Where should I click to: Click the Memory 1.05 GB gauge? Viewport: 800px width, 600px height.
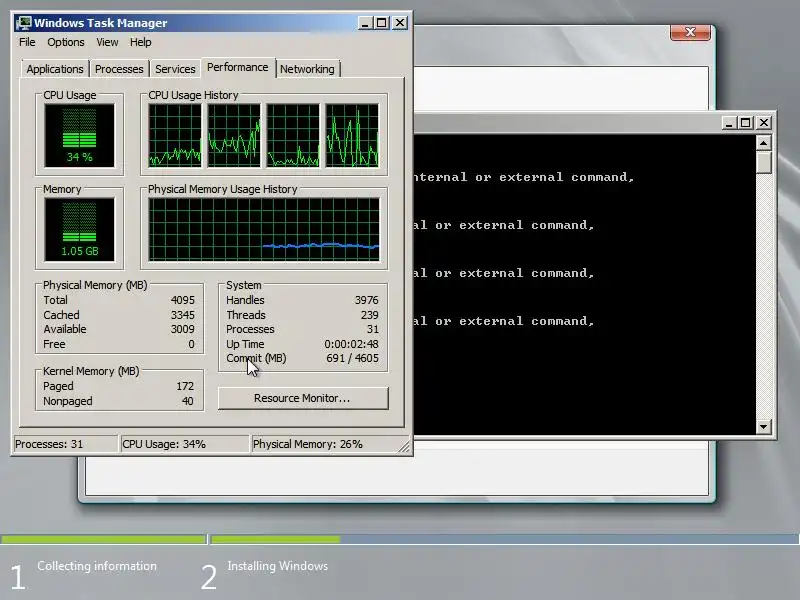point(80,230)
